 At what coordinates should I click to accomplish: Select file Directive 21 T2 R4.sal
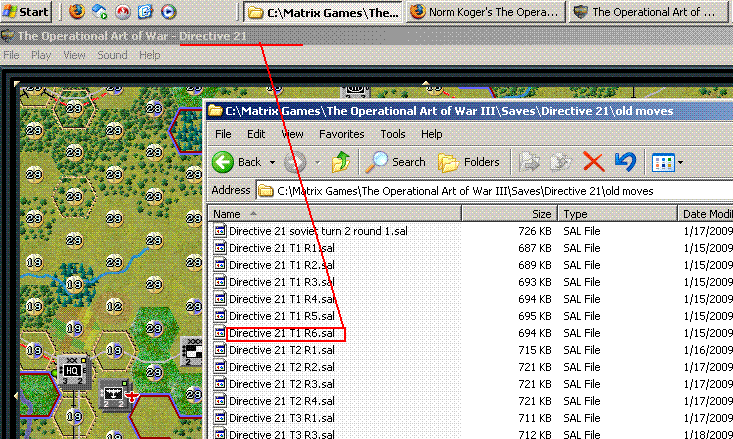click(281, 401)
